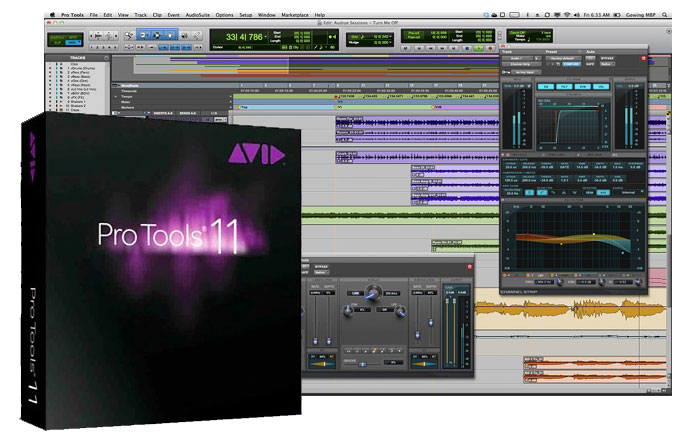Click the Stop button in transport

pyautogui.click(x=467, y=48)
